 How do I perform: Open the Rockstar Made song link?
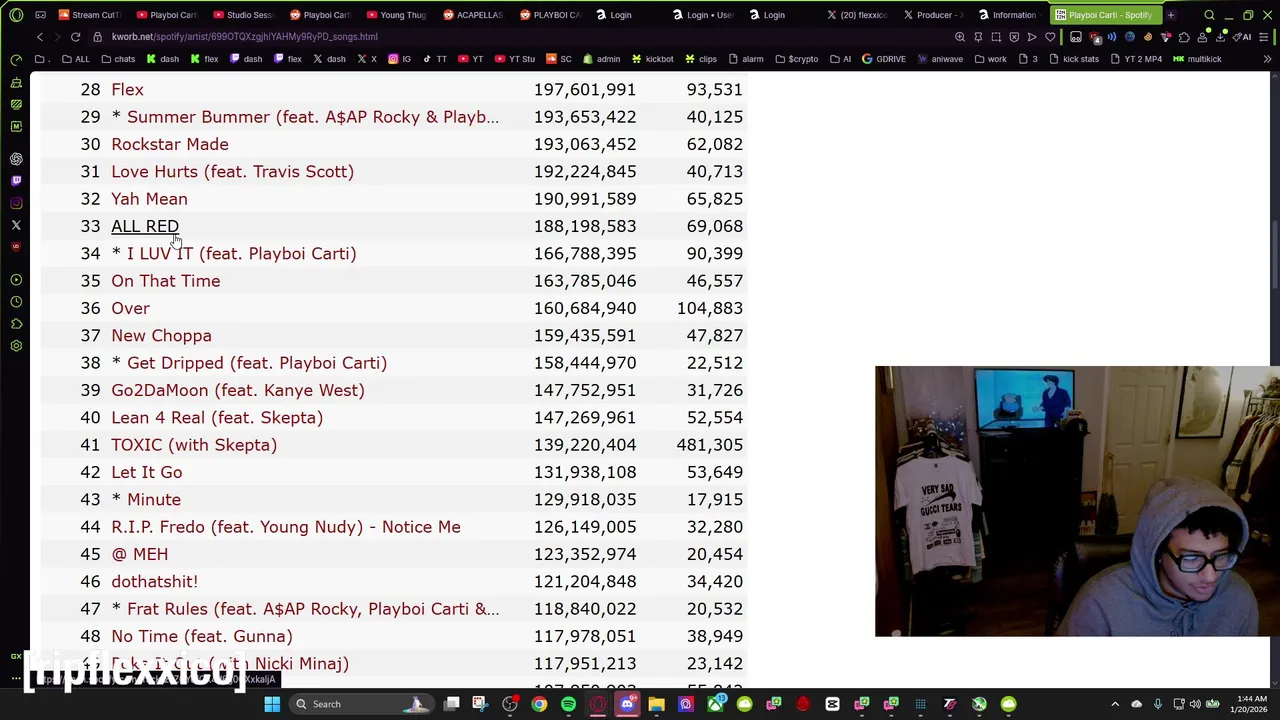(x=170, y=144)
